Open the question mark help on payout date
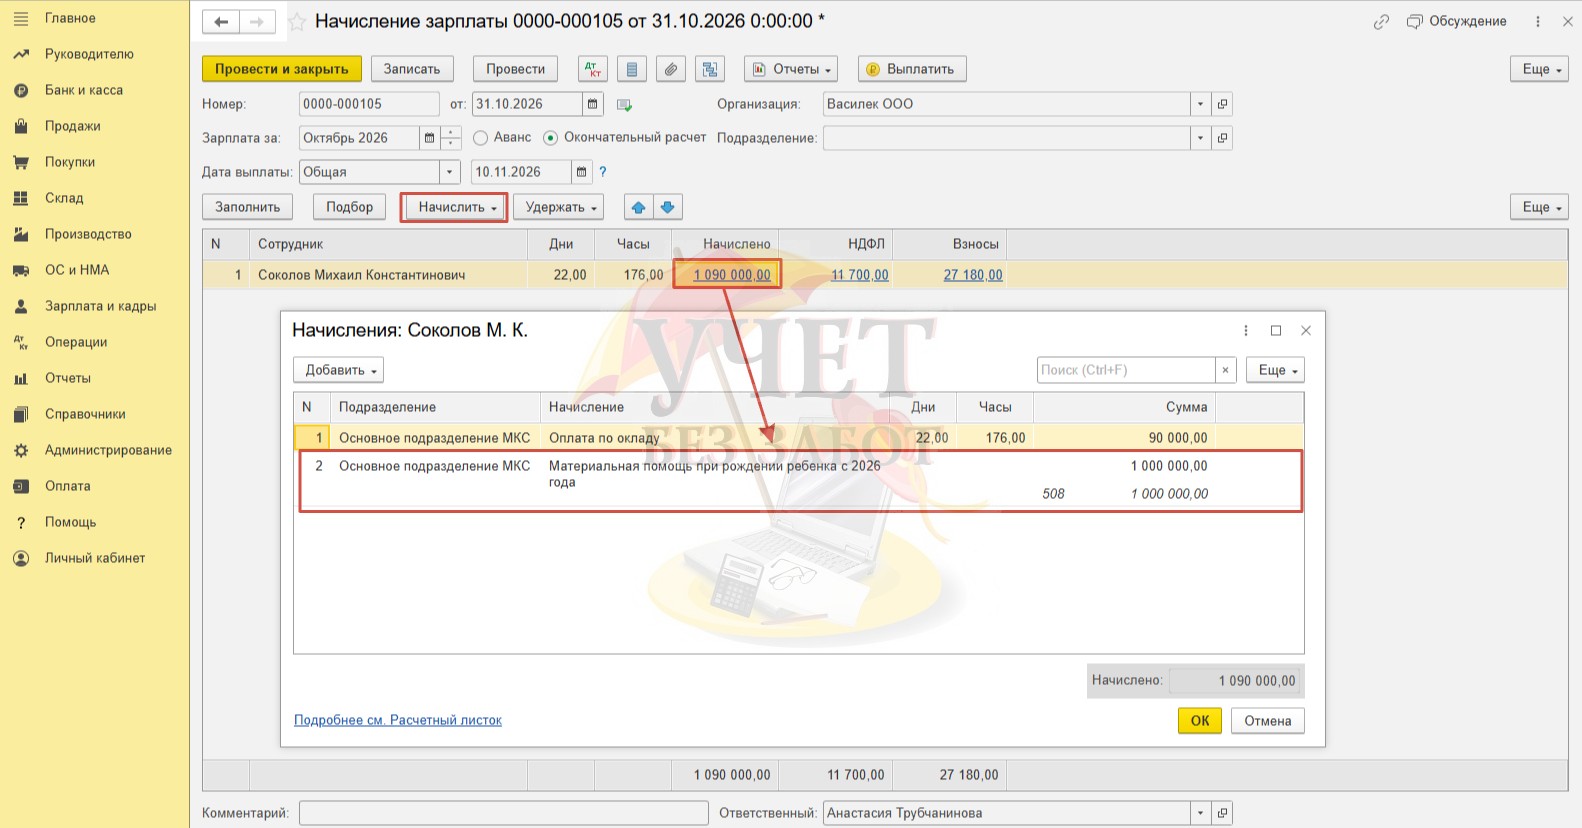The width and height of the screenshot is (1582, 828). pos(603,172)
